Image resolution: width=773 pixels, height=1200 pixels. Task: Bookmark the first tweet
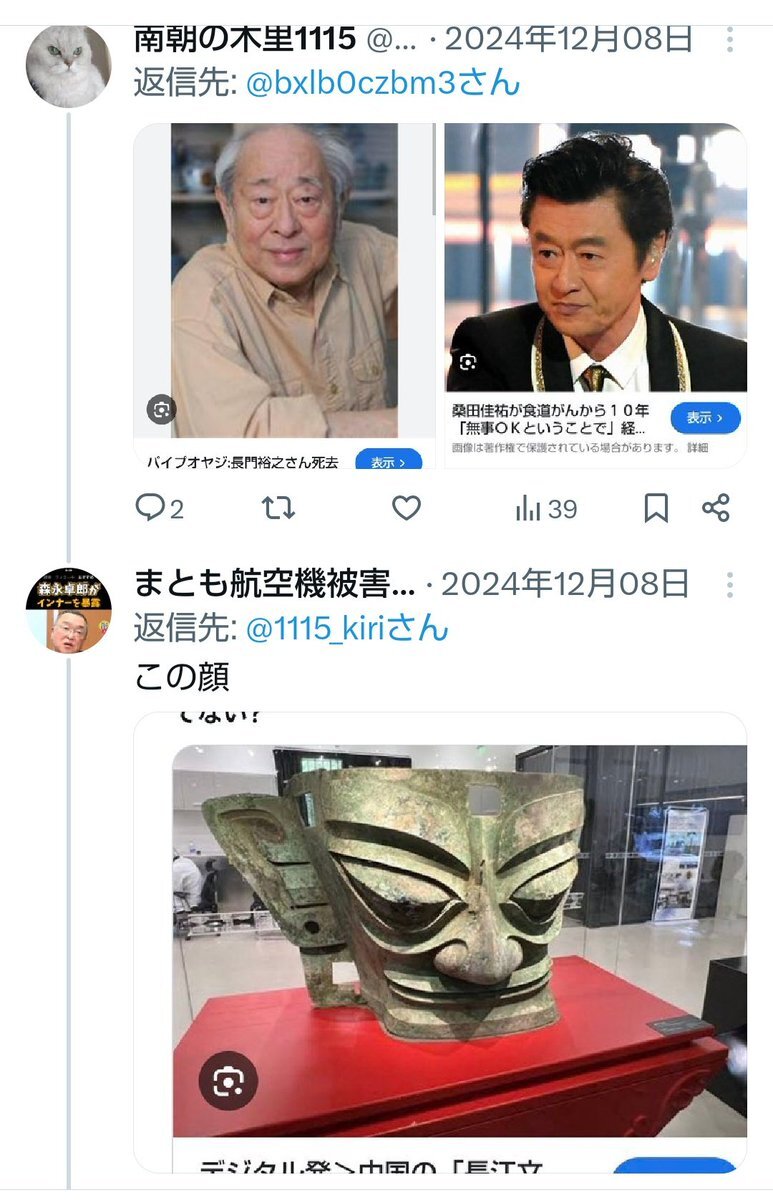pyautogui.click(x=656, y=508)
